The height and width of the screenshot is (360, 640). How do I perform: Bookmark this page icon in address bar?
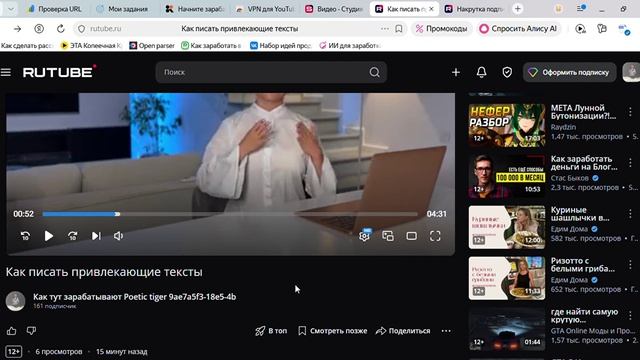click(x=398, y=29)
